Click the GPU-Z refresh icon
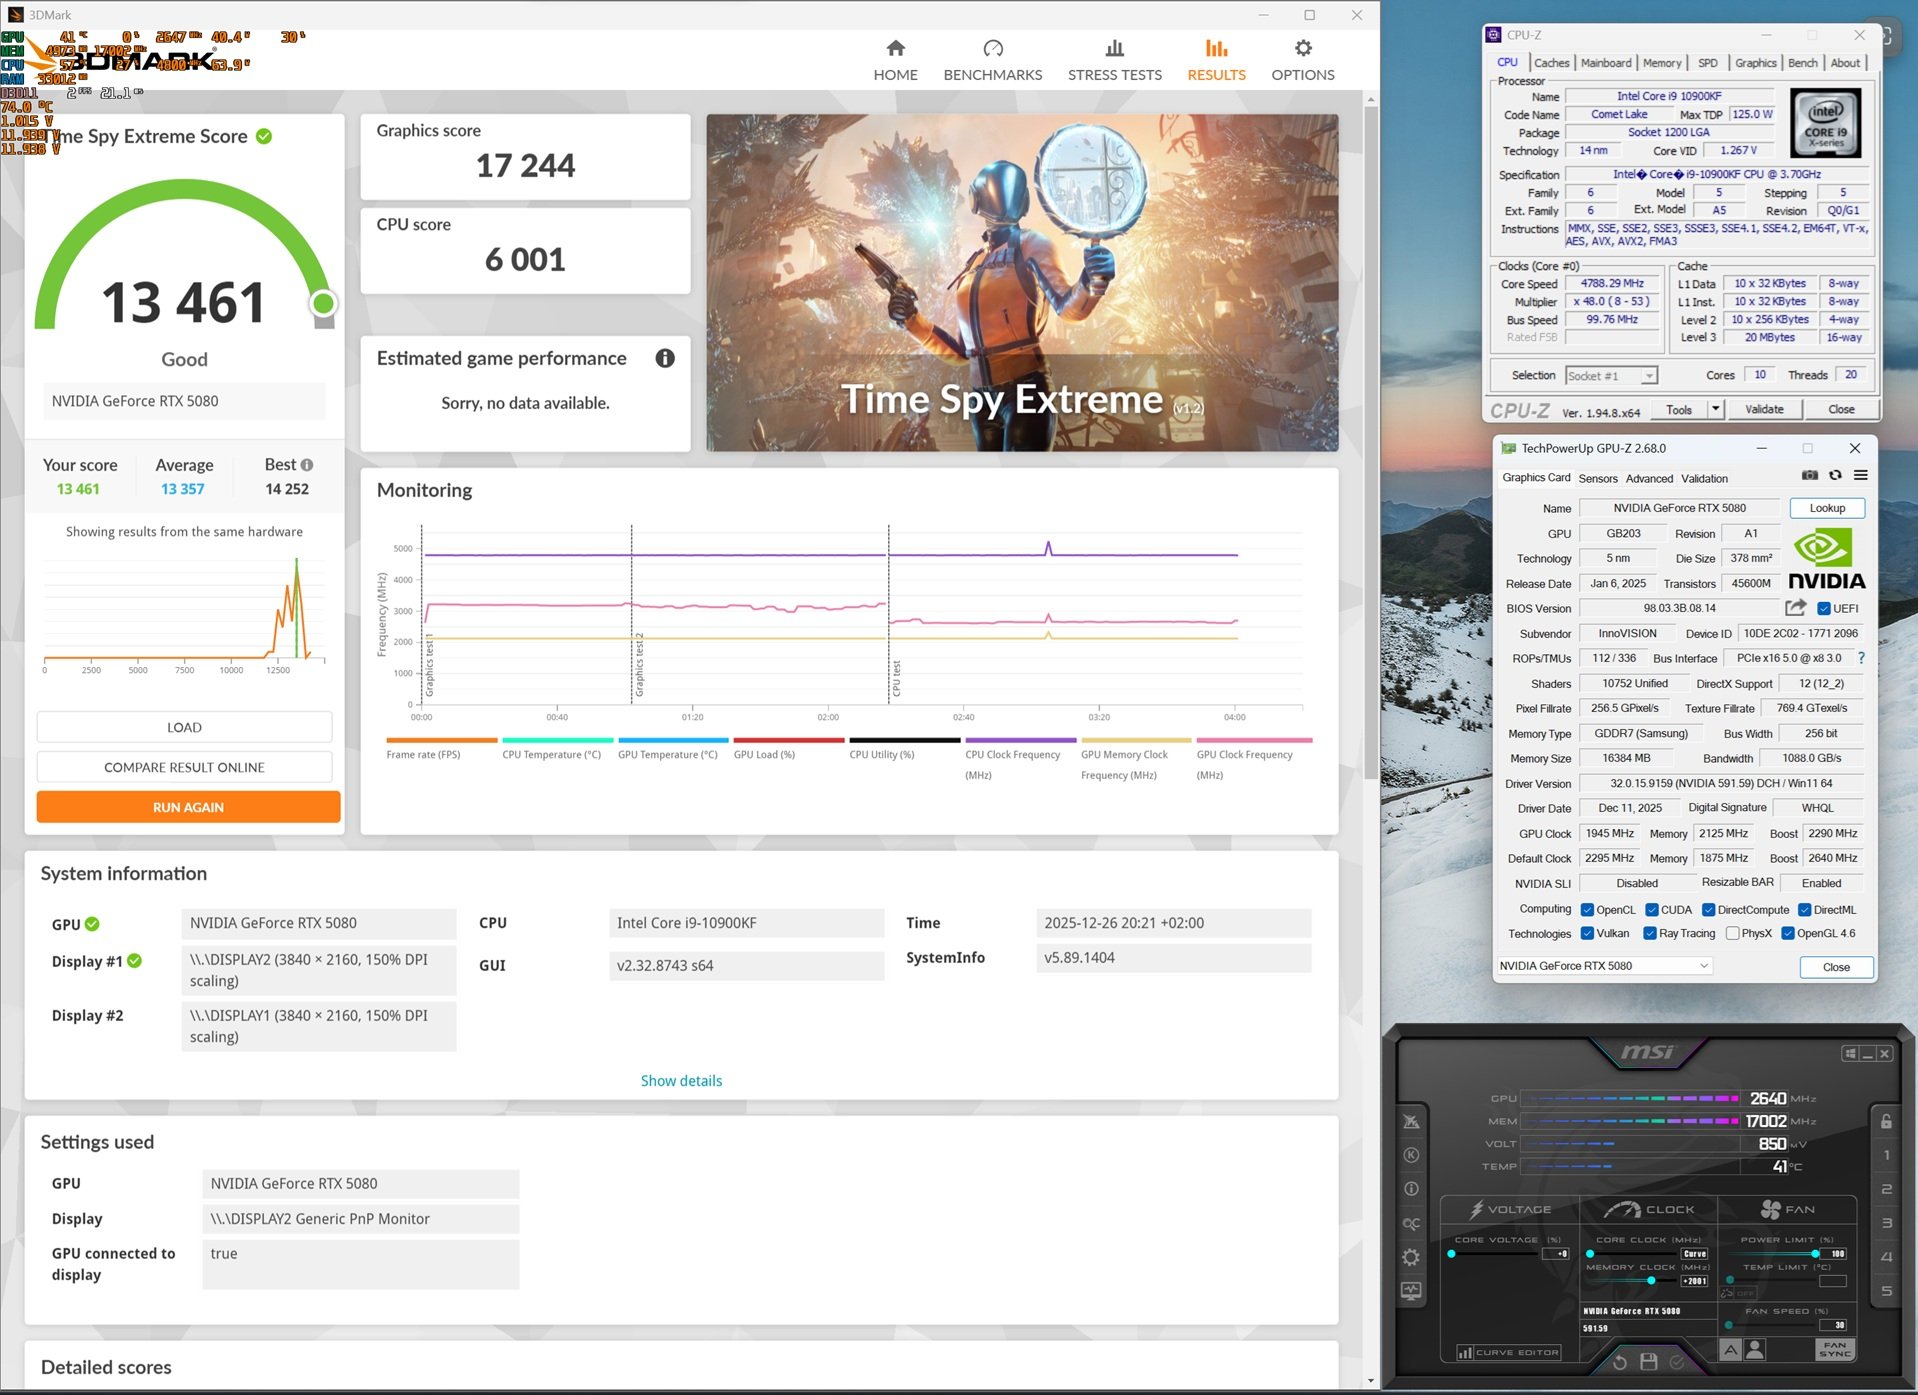The height and width of the screenshot is (1395, 1918). click(x=1835, y=476)
